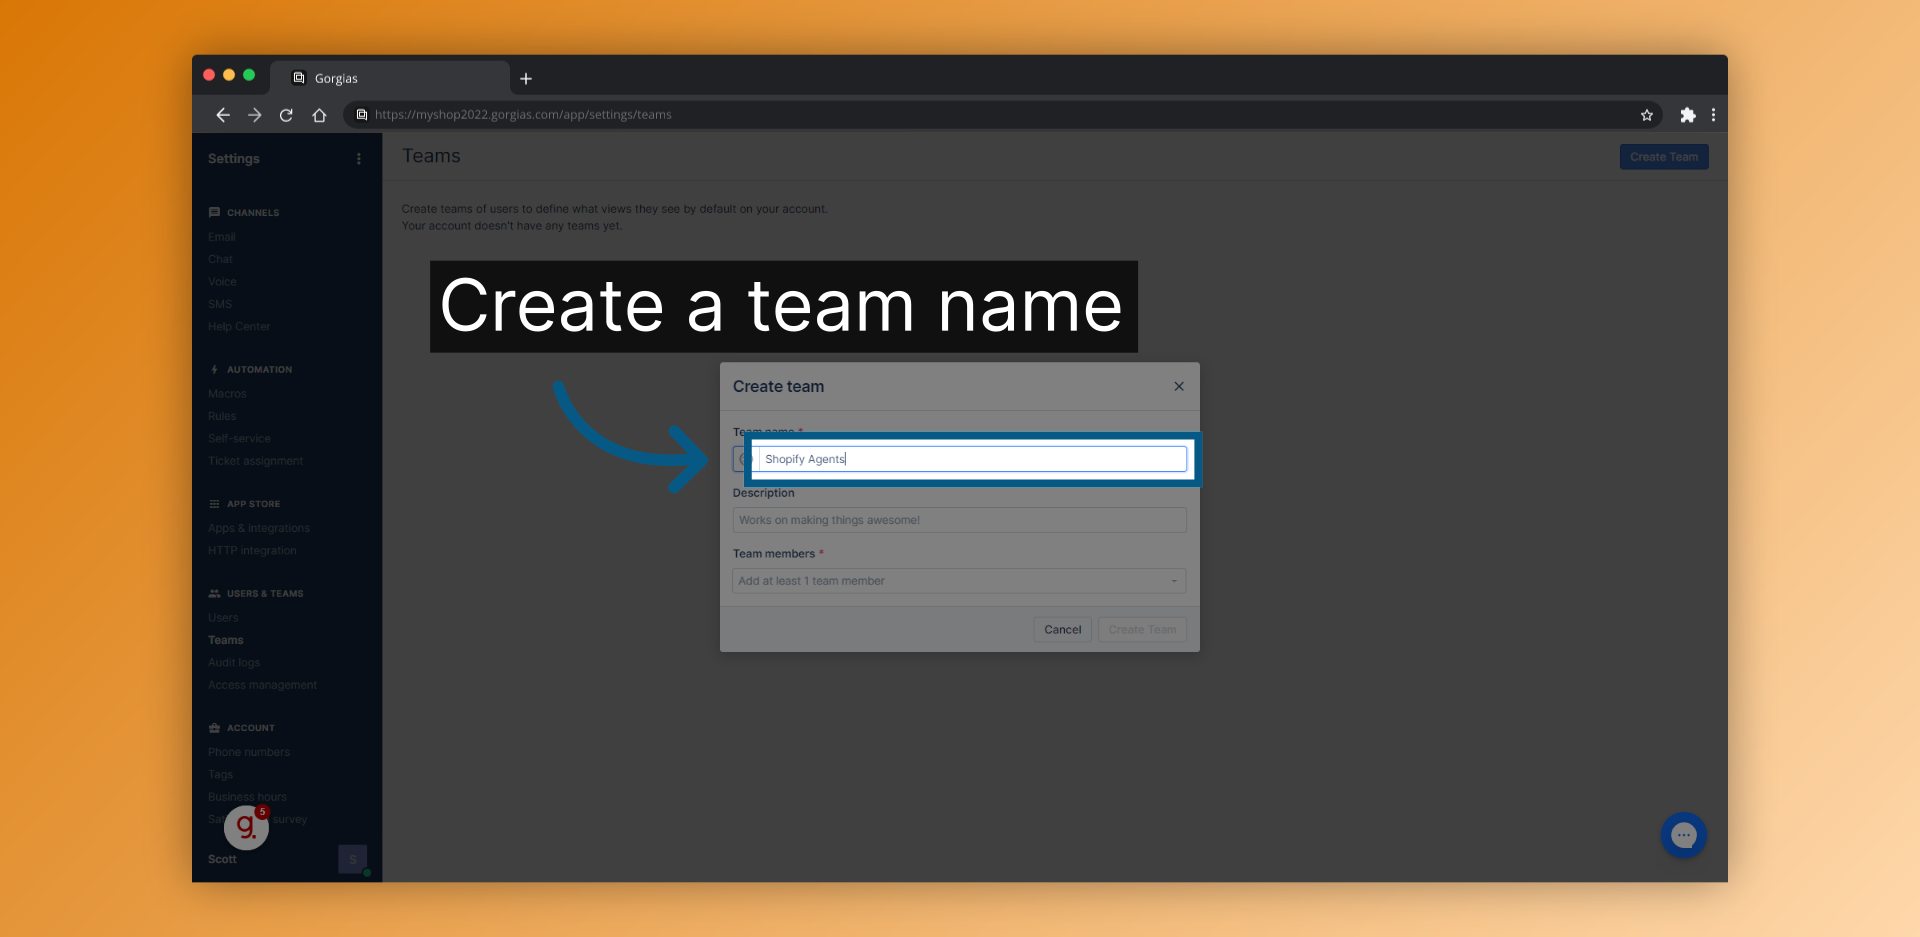Open Ticket assignment settings

(x=255, y=461)
